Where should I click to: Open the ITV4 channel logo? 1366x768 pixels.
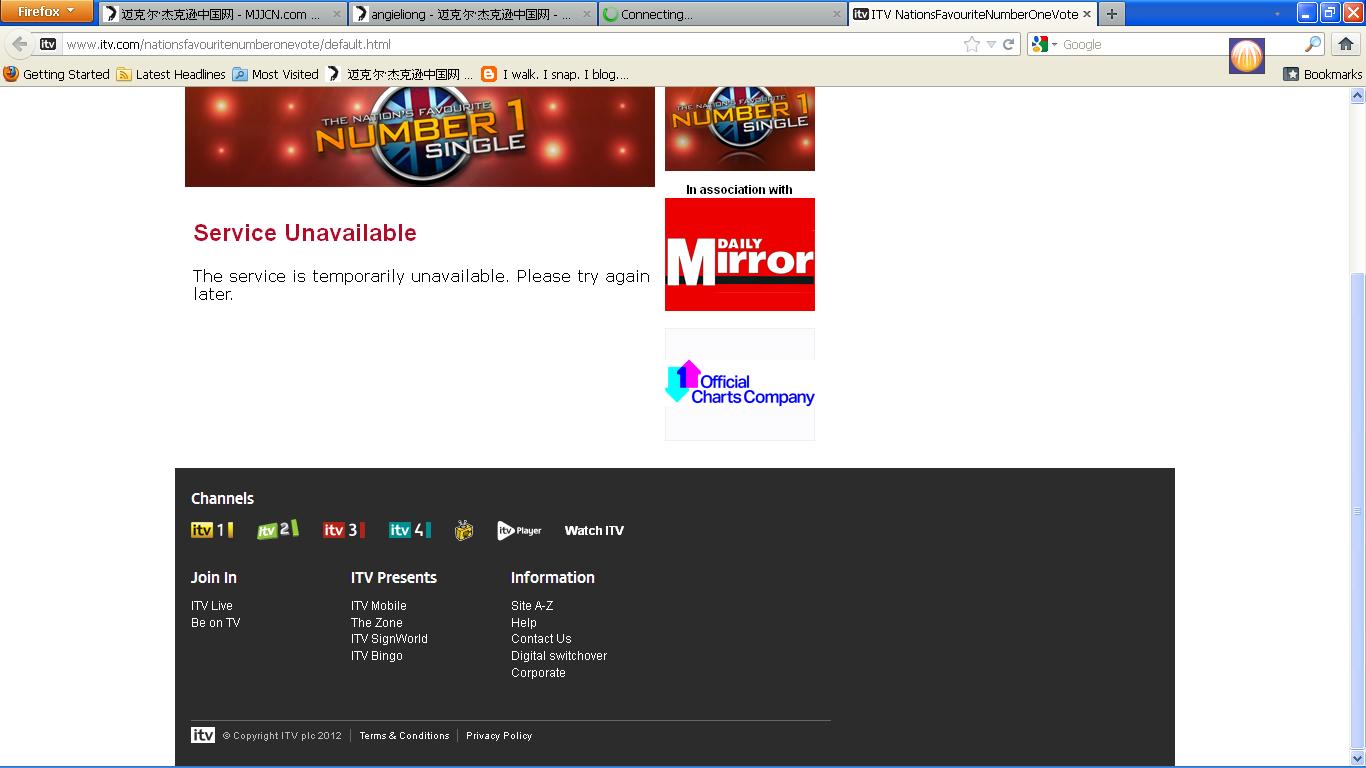409,530
